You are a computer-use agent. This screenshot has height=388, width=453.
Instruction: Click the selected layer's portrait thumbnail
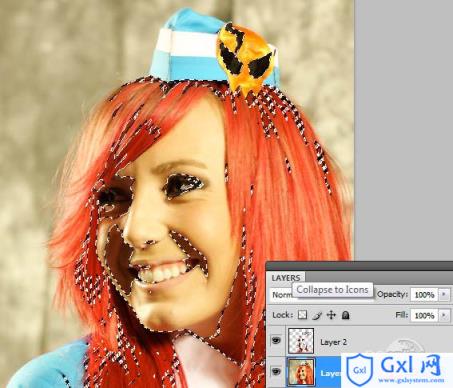click(x=301, y=372)
